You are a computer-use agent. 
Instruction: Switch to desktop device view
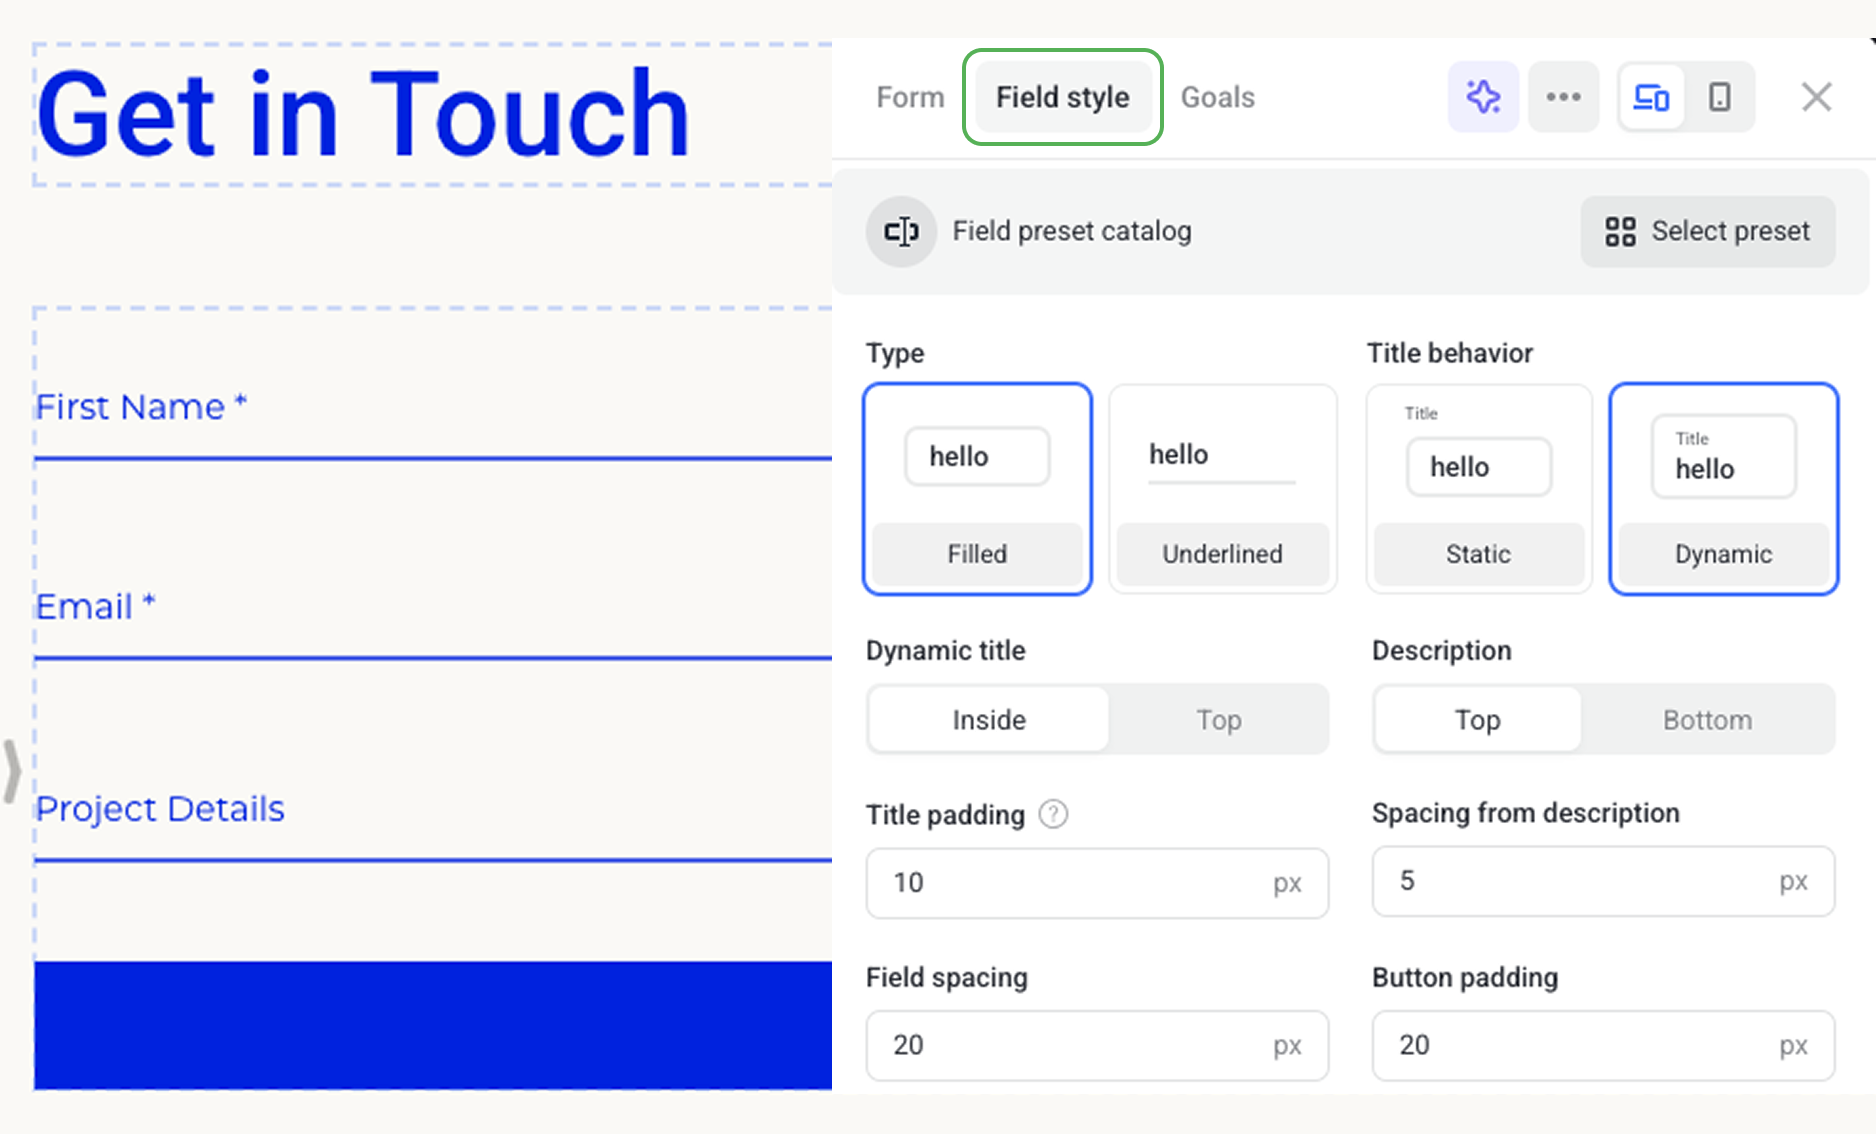click(x=1651, y=97)
